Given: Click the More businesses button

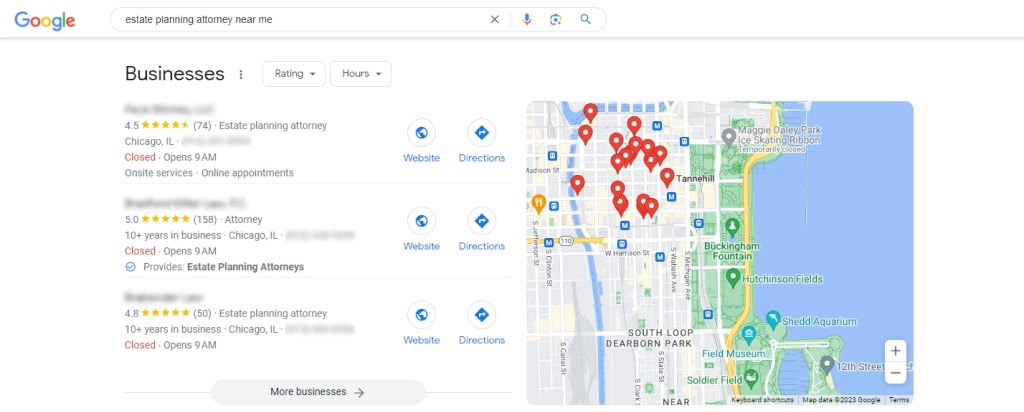Looking at the screenshot, I should click(x=318, y=392).
